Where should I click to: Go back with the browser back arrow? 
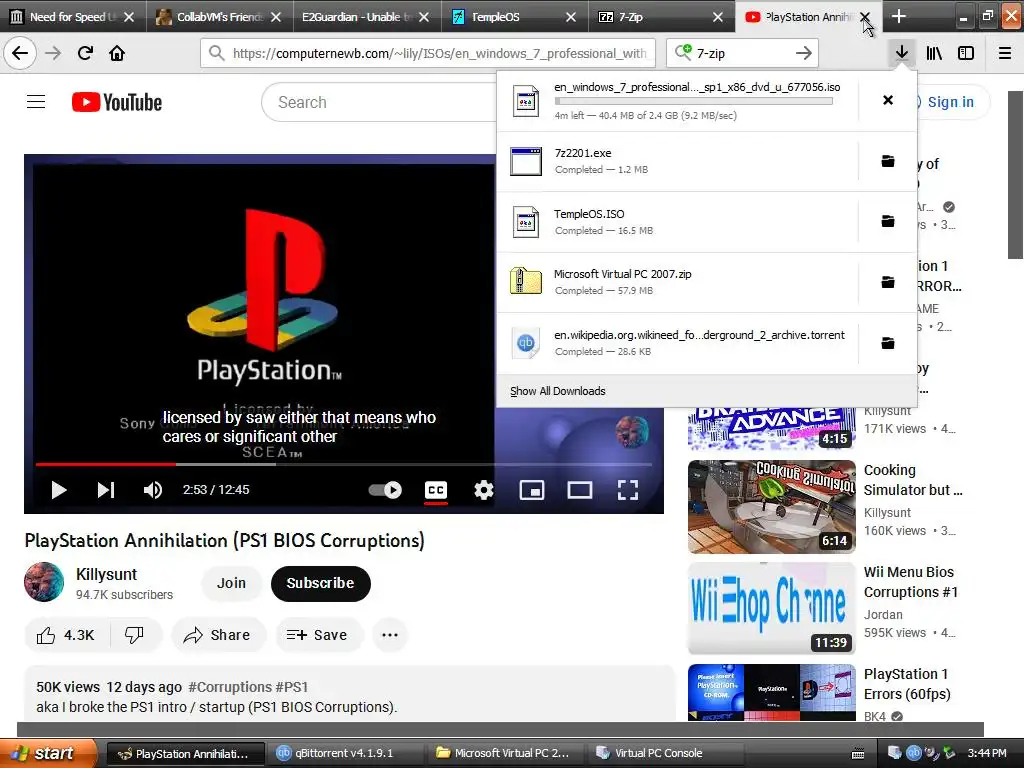pos(20,53)
